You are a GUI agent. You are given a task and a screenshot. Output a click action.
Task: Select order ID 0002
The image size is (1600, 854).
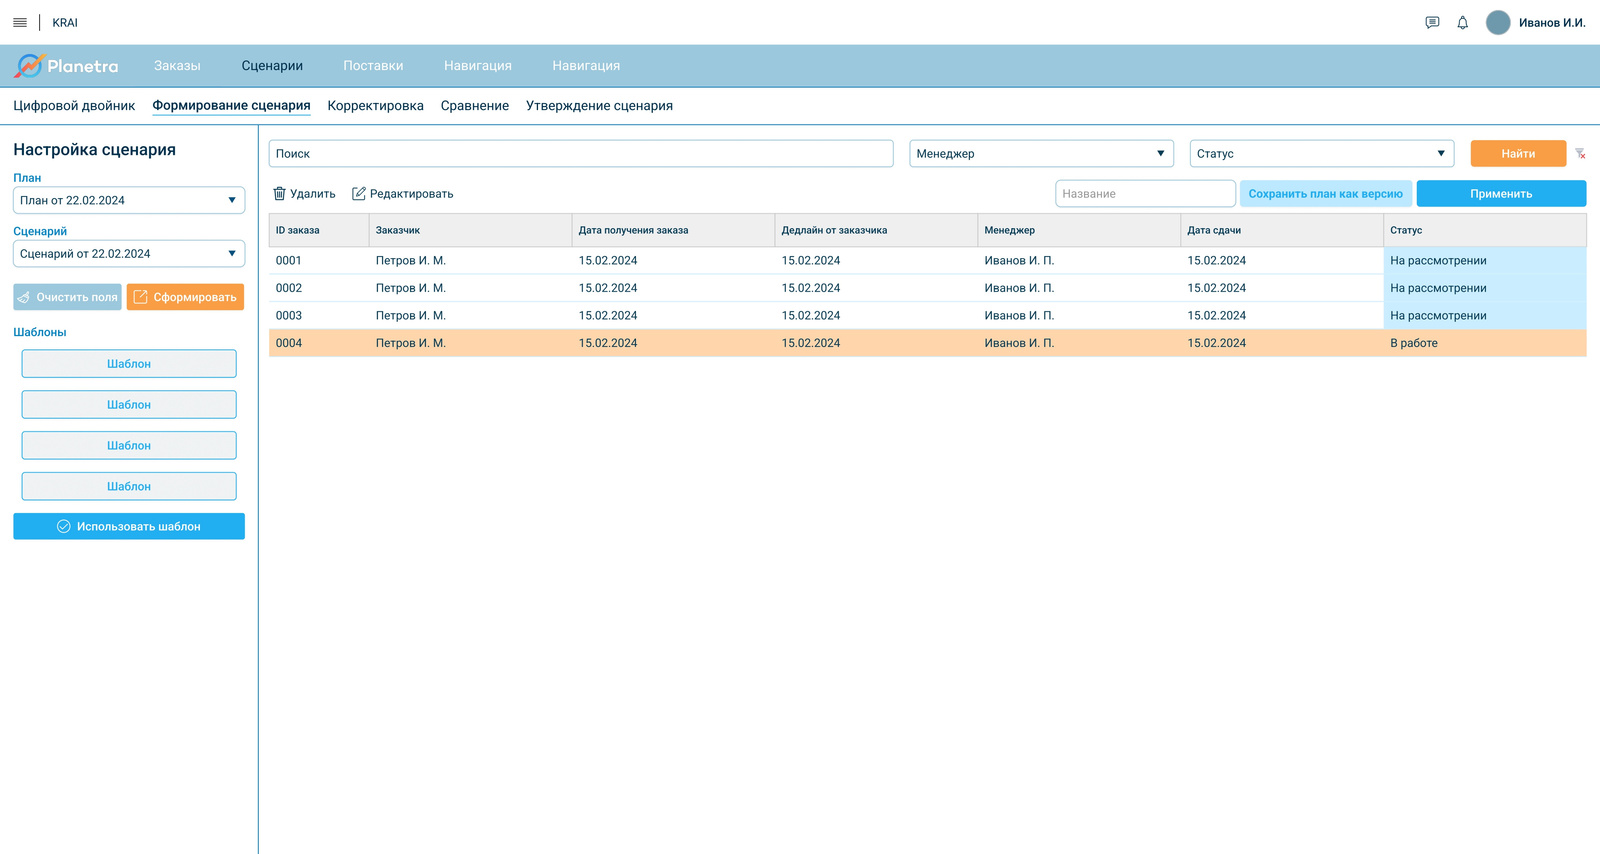[x=289, y=288]
